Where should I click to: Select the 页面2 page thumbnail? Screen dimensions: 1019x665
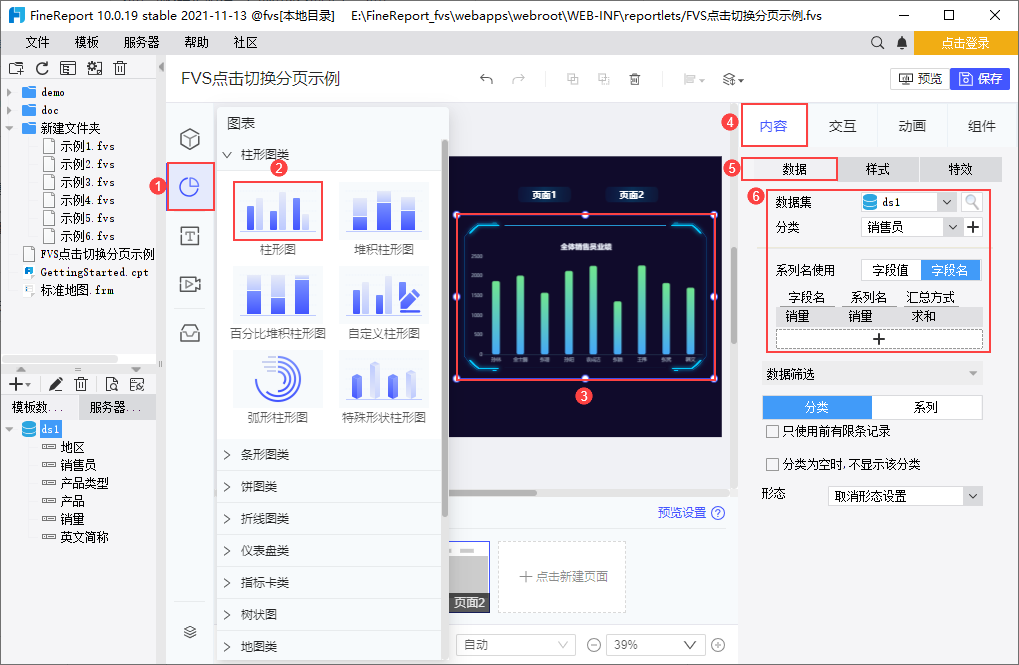[469, 577]
